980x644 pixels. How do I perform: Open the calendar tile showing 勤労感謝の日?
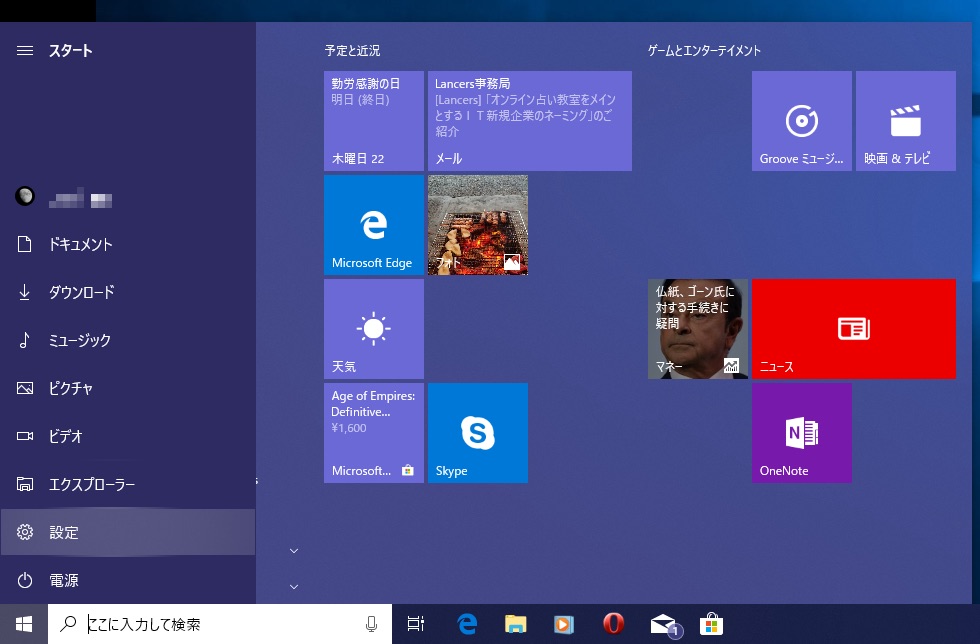point(374,121)
